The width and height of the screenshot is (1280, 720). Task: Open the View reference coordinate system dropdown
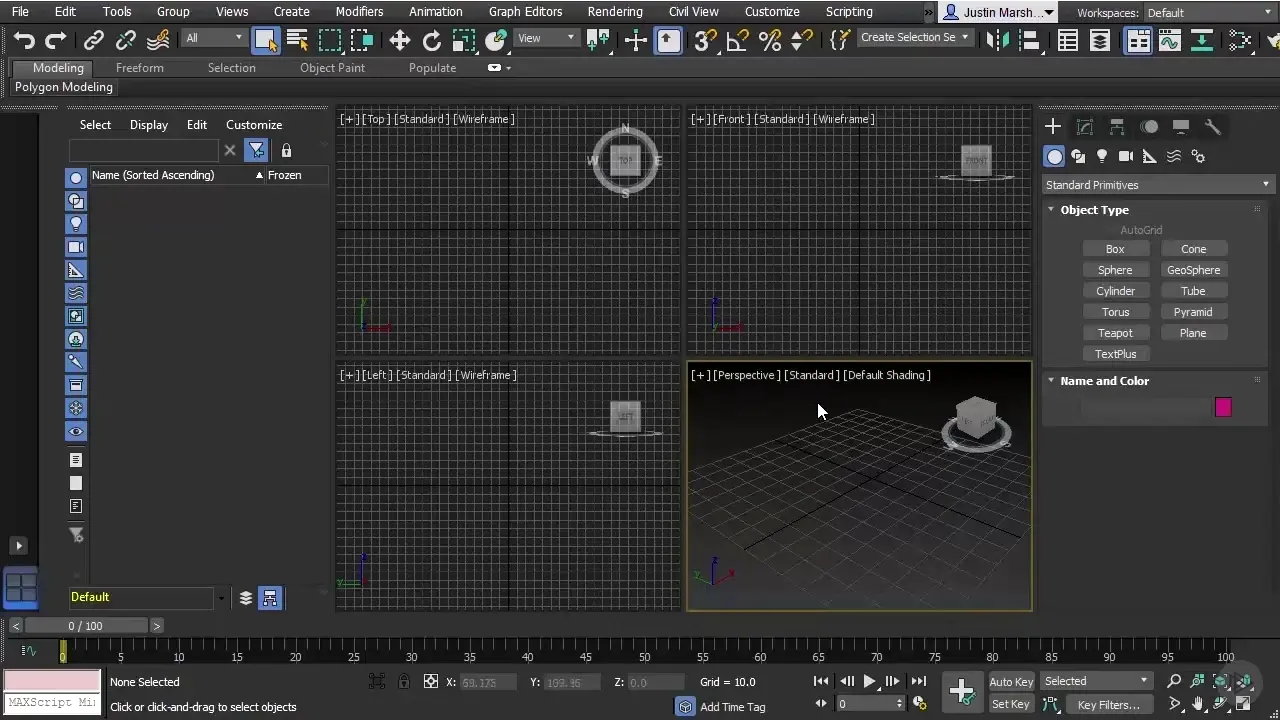click(x=545, y=38)
